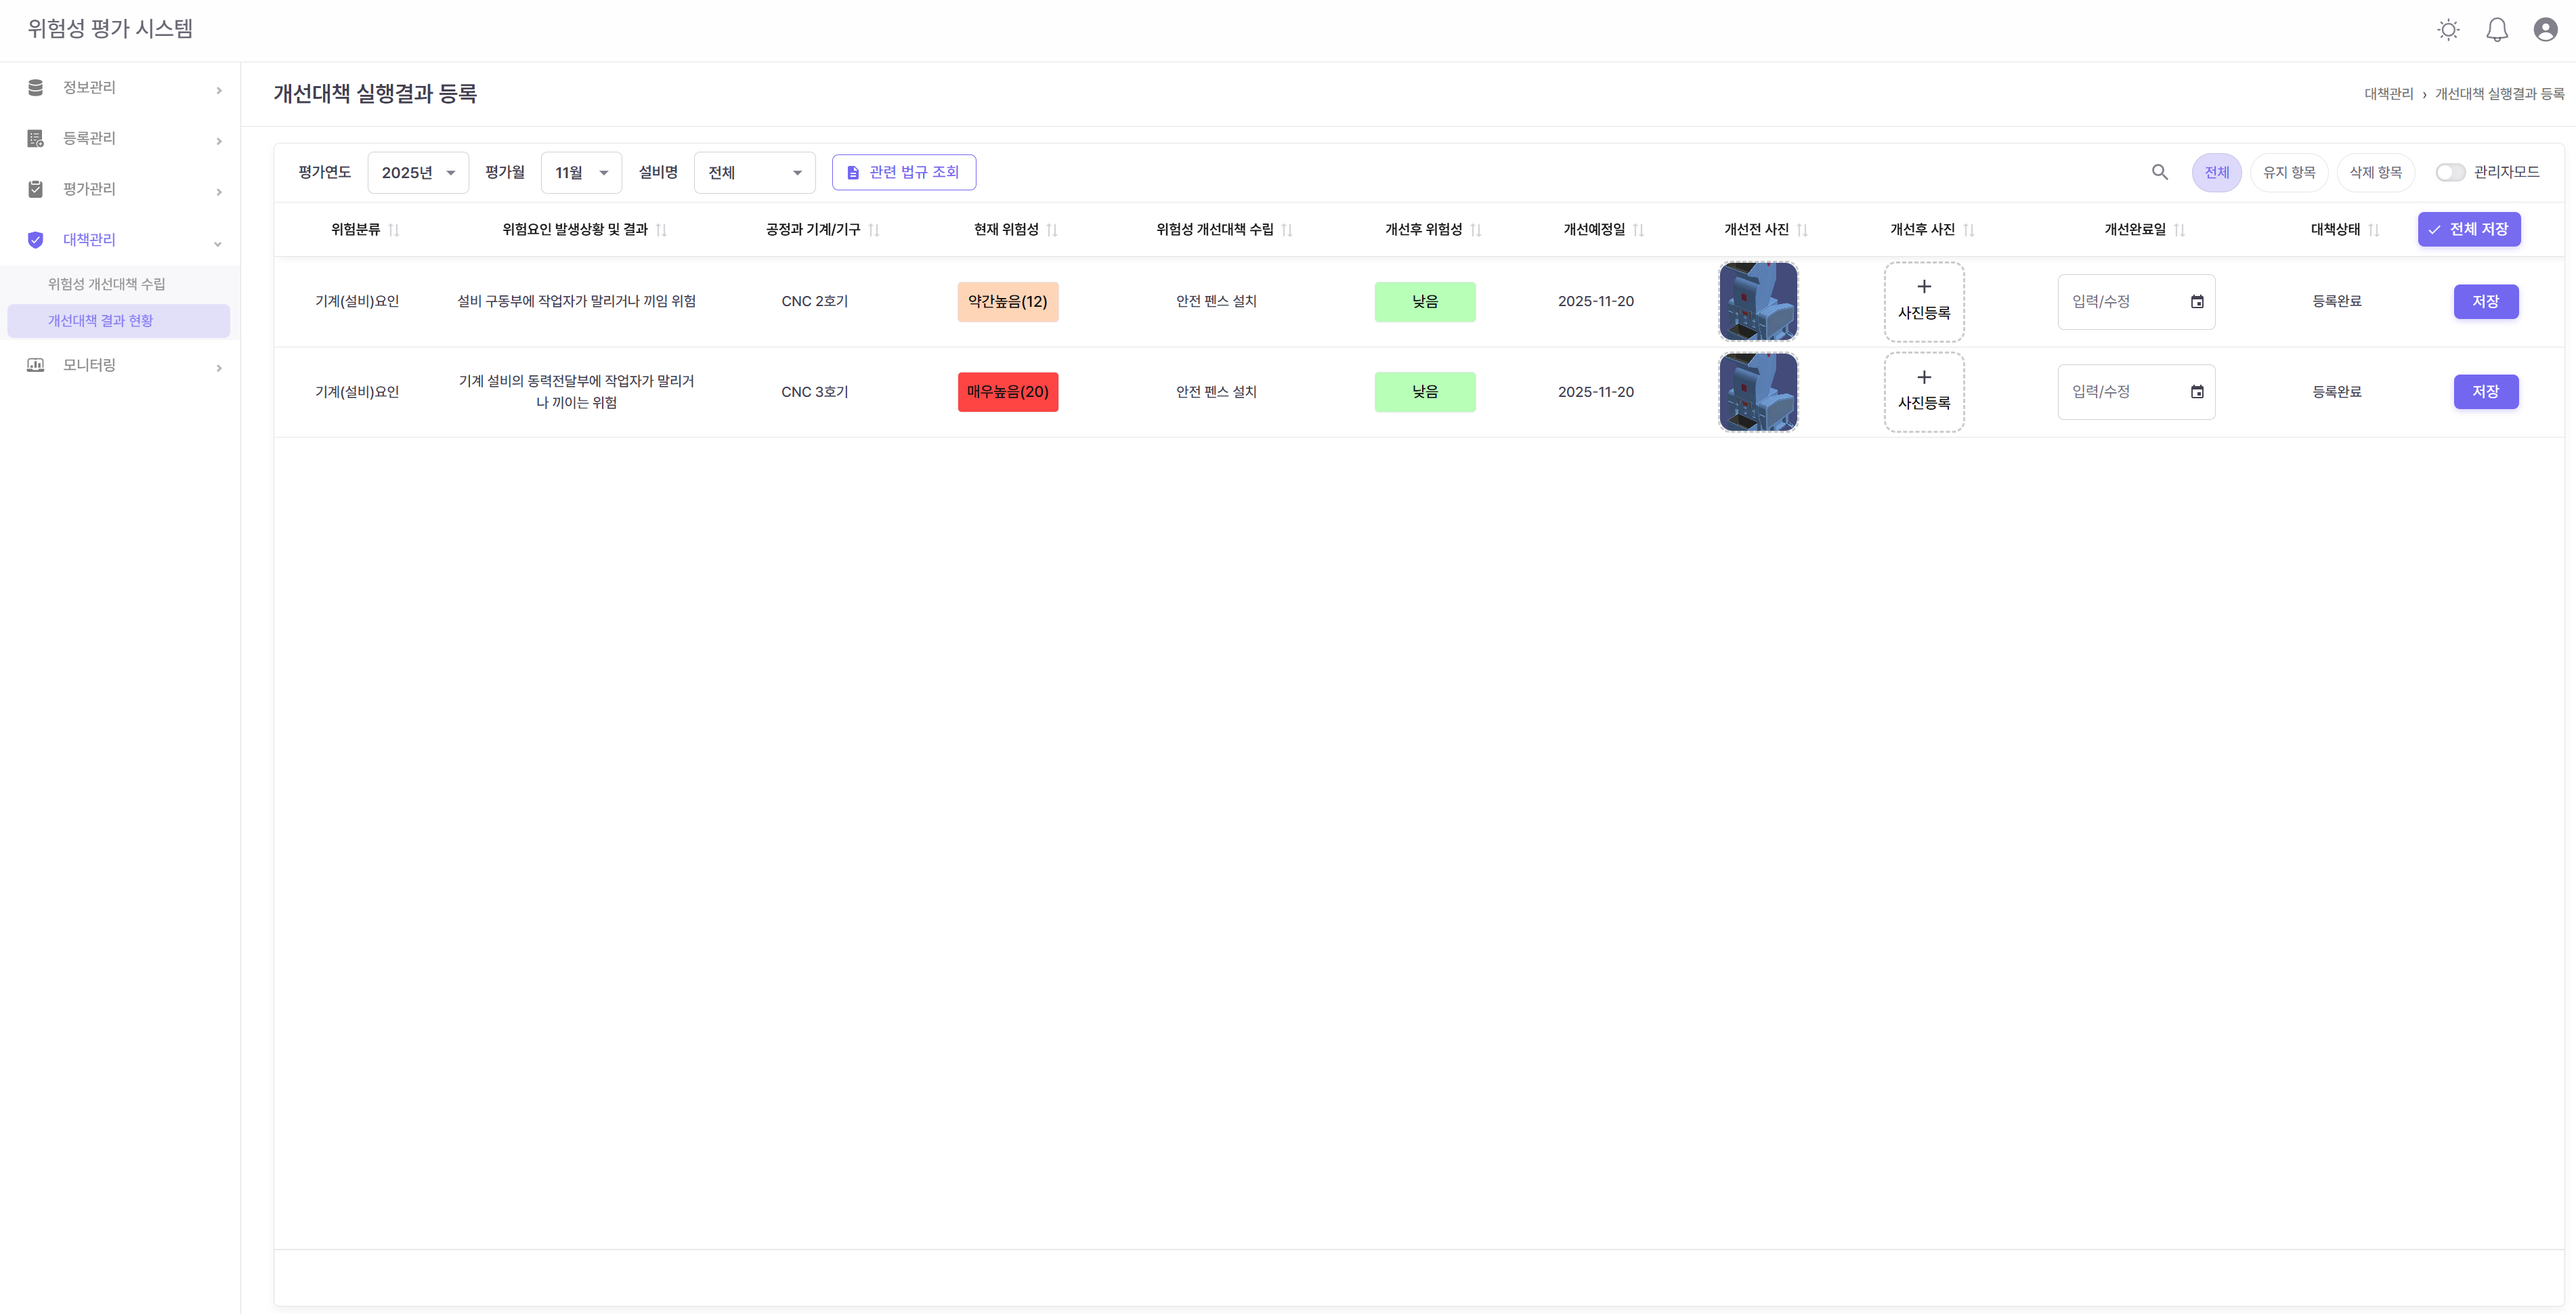This screenshot has width=2576, height=1314.
Task: Open the user account avatar
Action: click(x=2545, y=30)
